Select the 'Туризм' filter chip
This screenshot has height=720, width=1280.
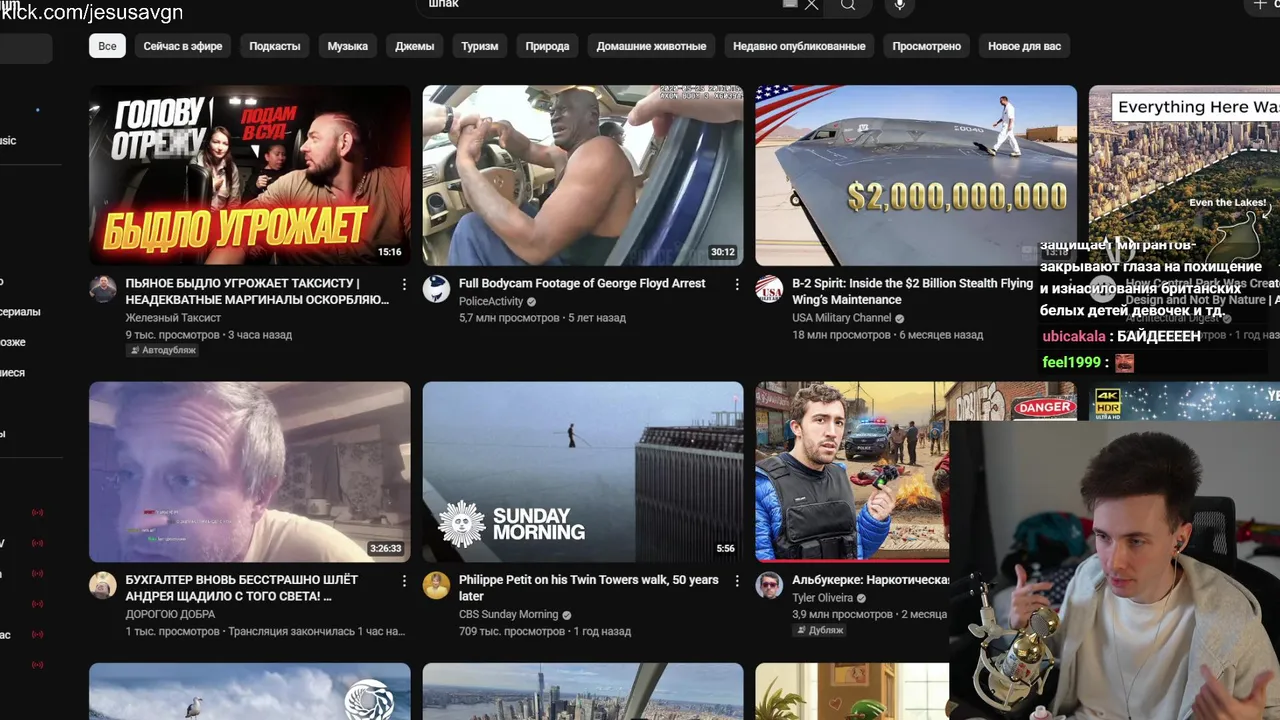coord(480,46)
